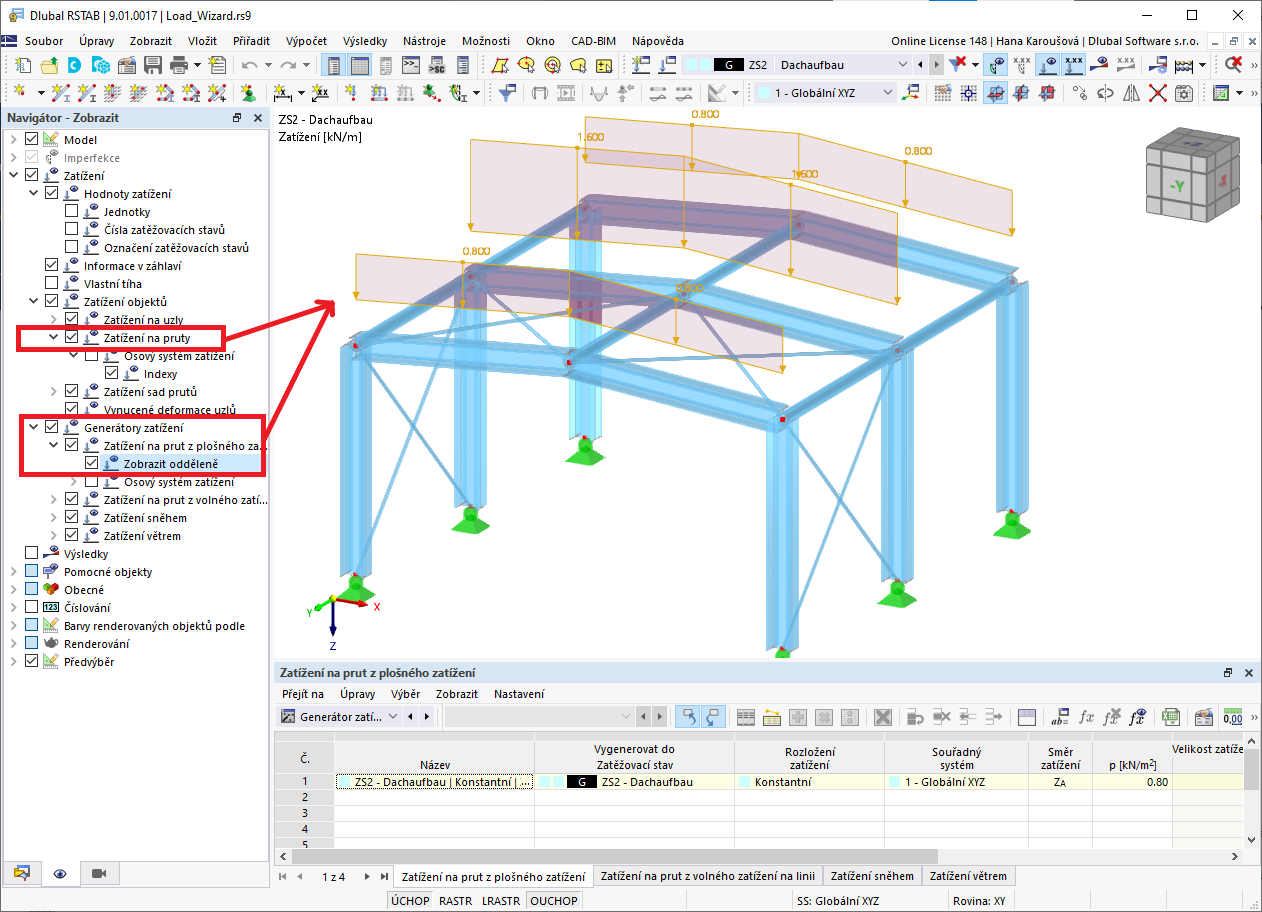Click the view cube orientation widget
The width and height of the screenshot is (1262, 912).
(x=1192, y=177)
